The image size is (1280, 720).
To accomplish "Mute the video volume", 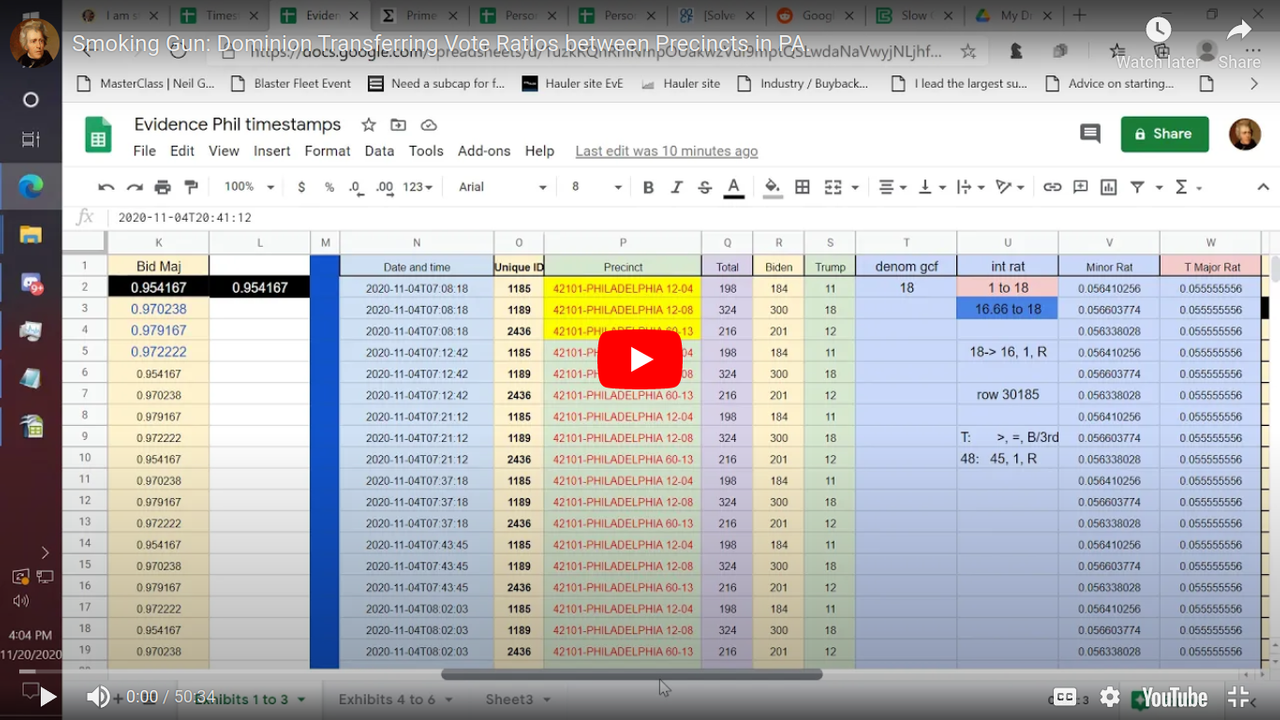I will coord(98,697).
